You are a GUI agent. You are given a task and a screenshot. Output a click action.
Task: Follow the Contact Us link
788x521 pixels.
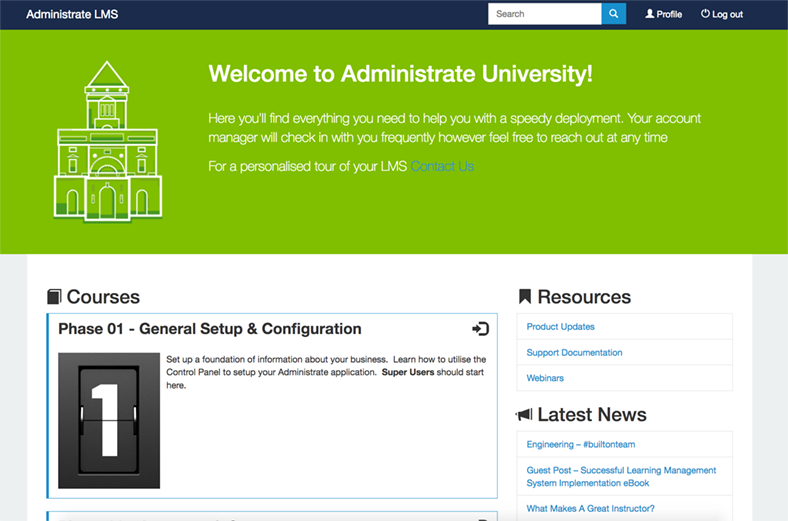(x=442, y=166)
